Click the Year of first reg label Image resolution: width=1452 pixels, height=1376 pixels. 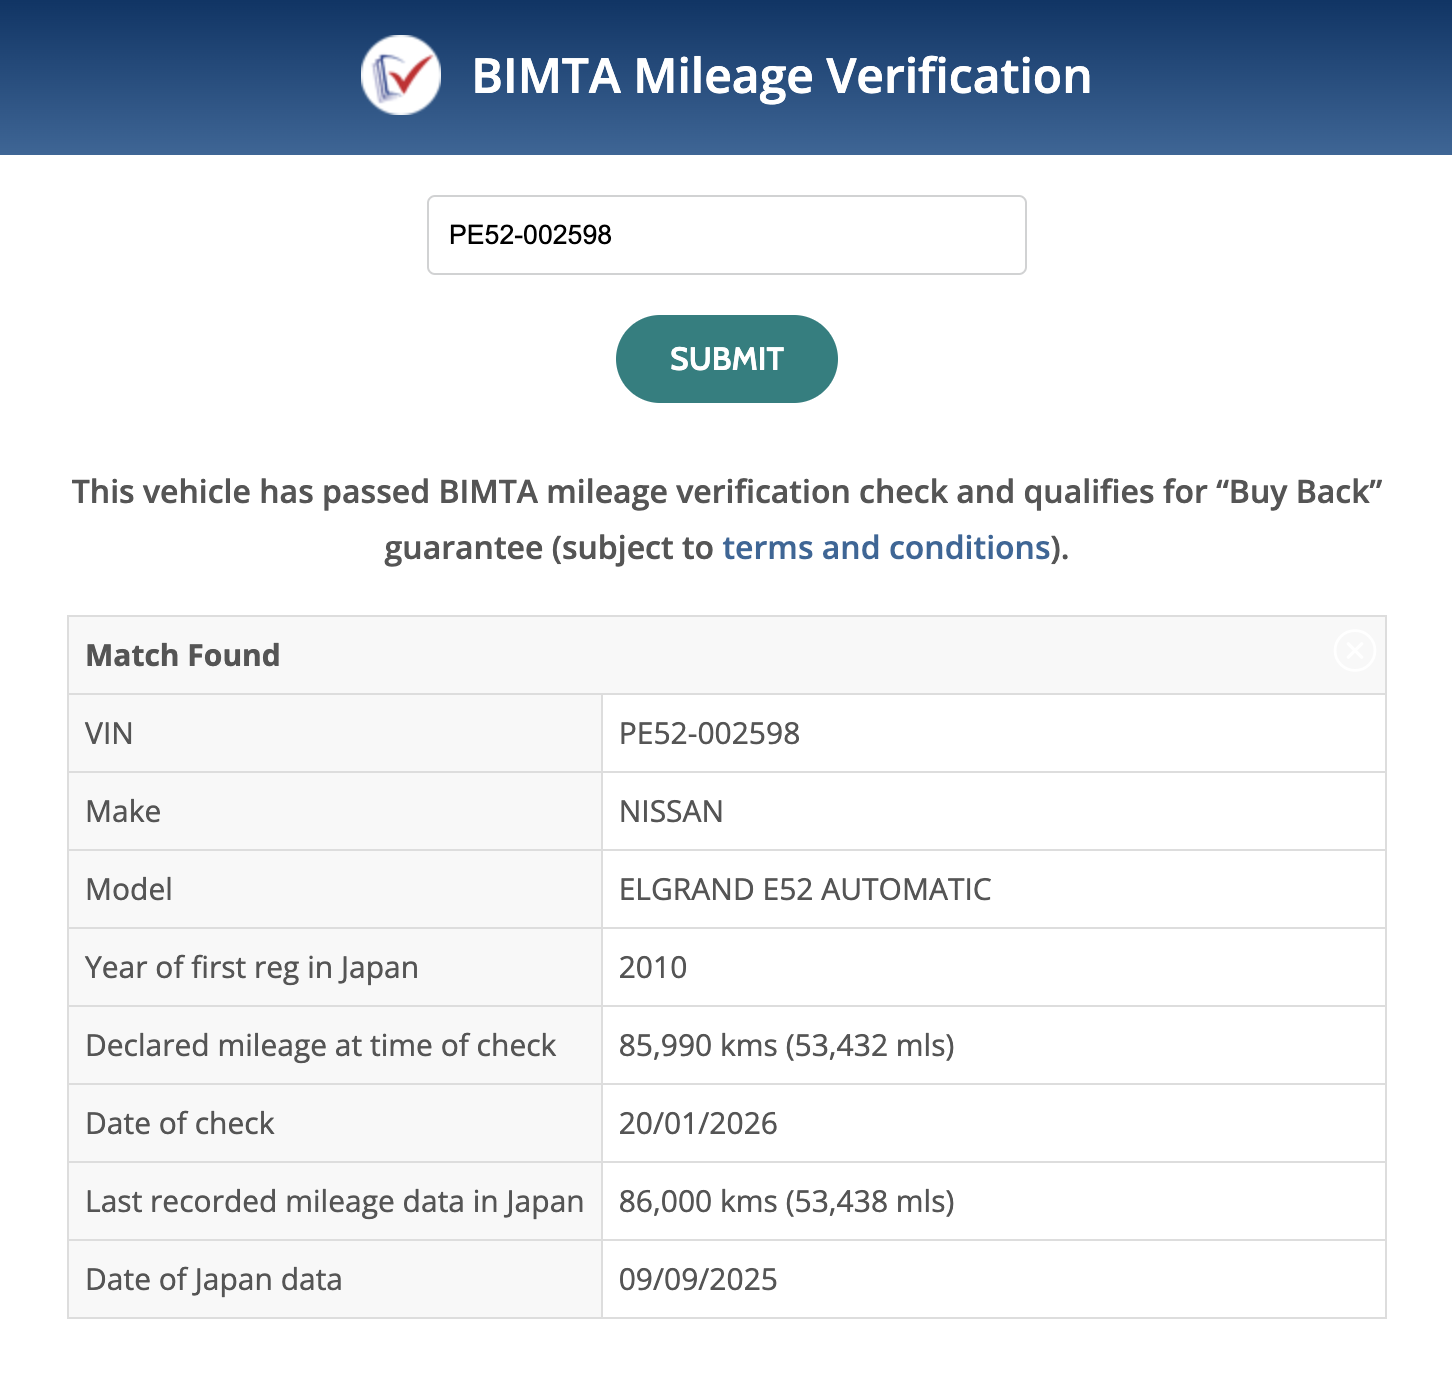pos(252,967)
